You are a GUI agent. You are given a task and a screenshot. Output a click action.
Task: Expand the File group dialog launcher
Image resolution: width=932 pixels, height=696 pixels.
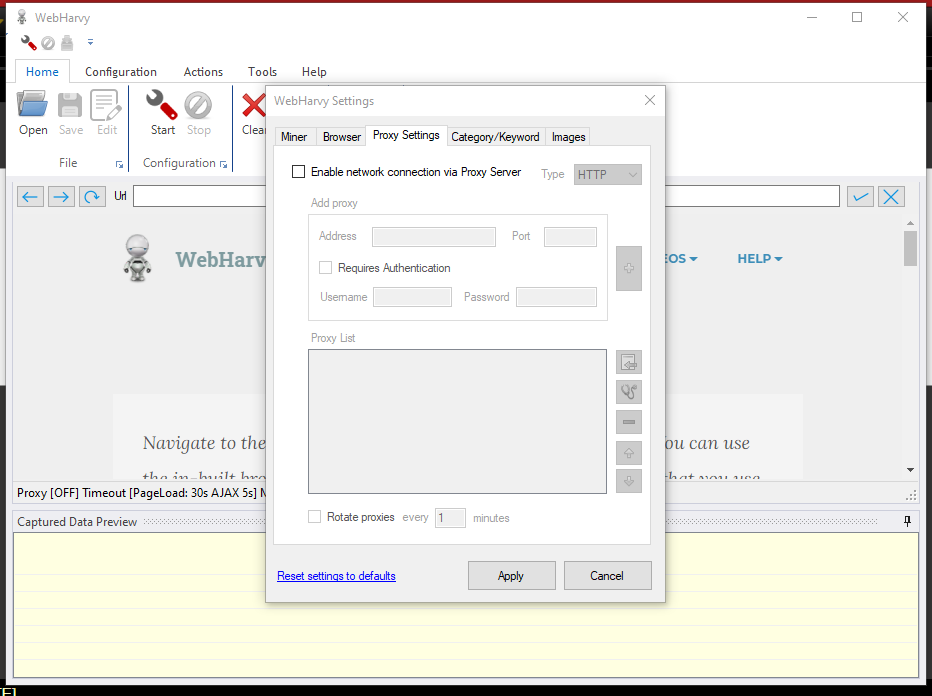119,165
